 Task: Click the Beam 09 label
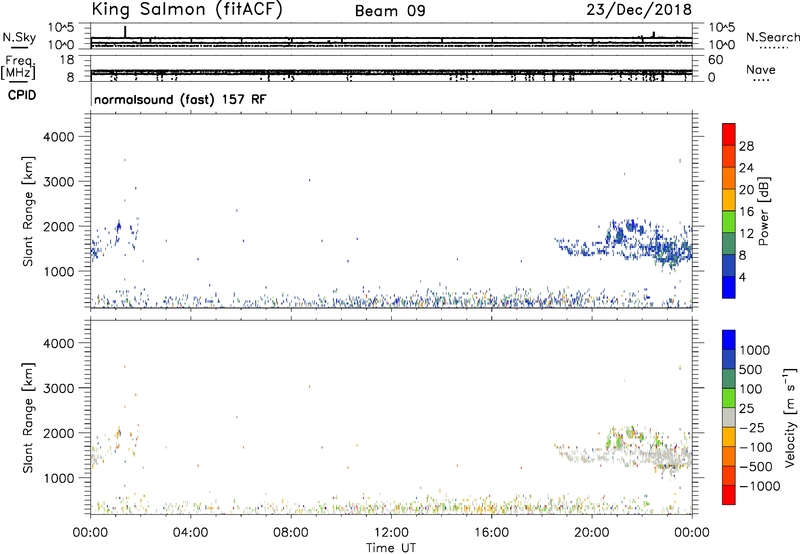click(390, 11)
